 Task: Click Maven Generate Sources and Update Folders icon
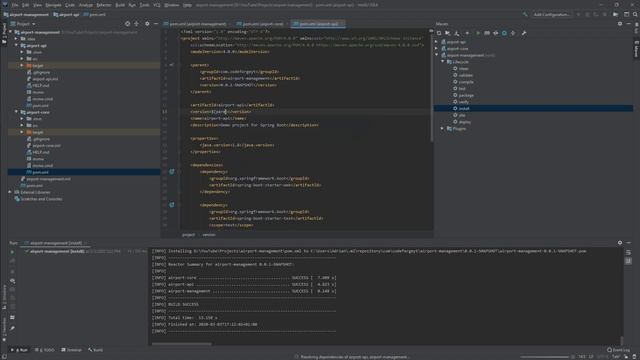[448, 33]
